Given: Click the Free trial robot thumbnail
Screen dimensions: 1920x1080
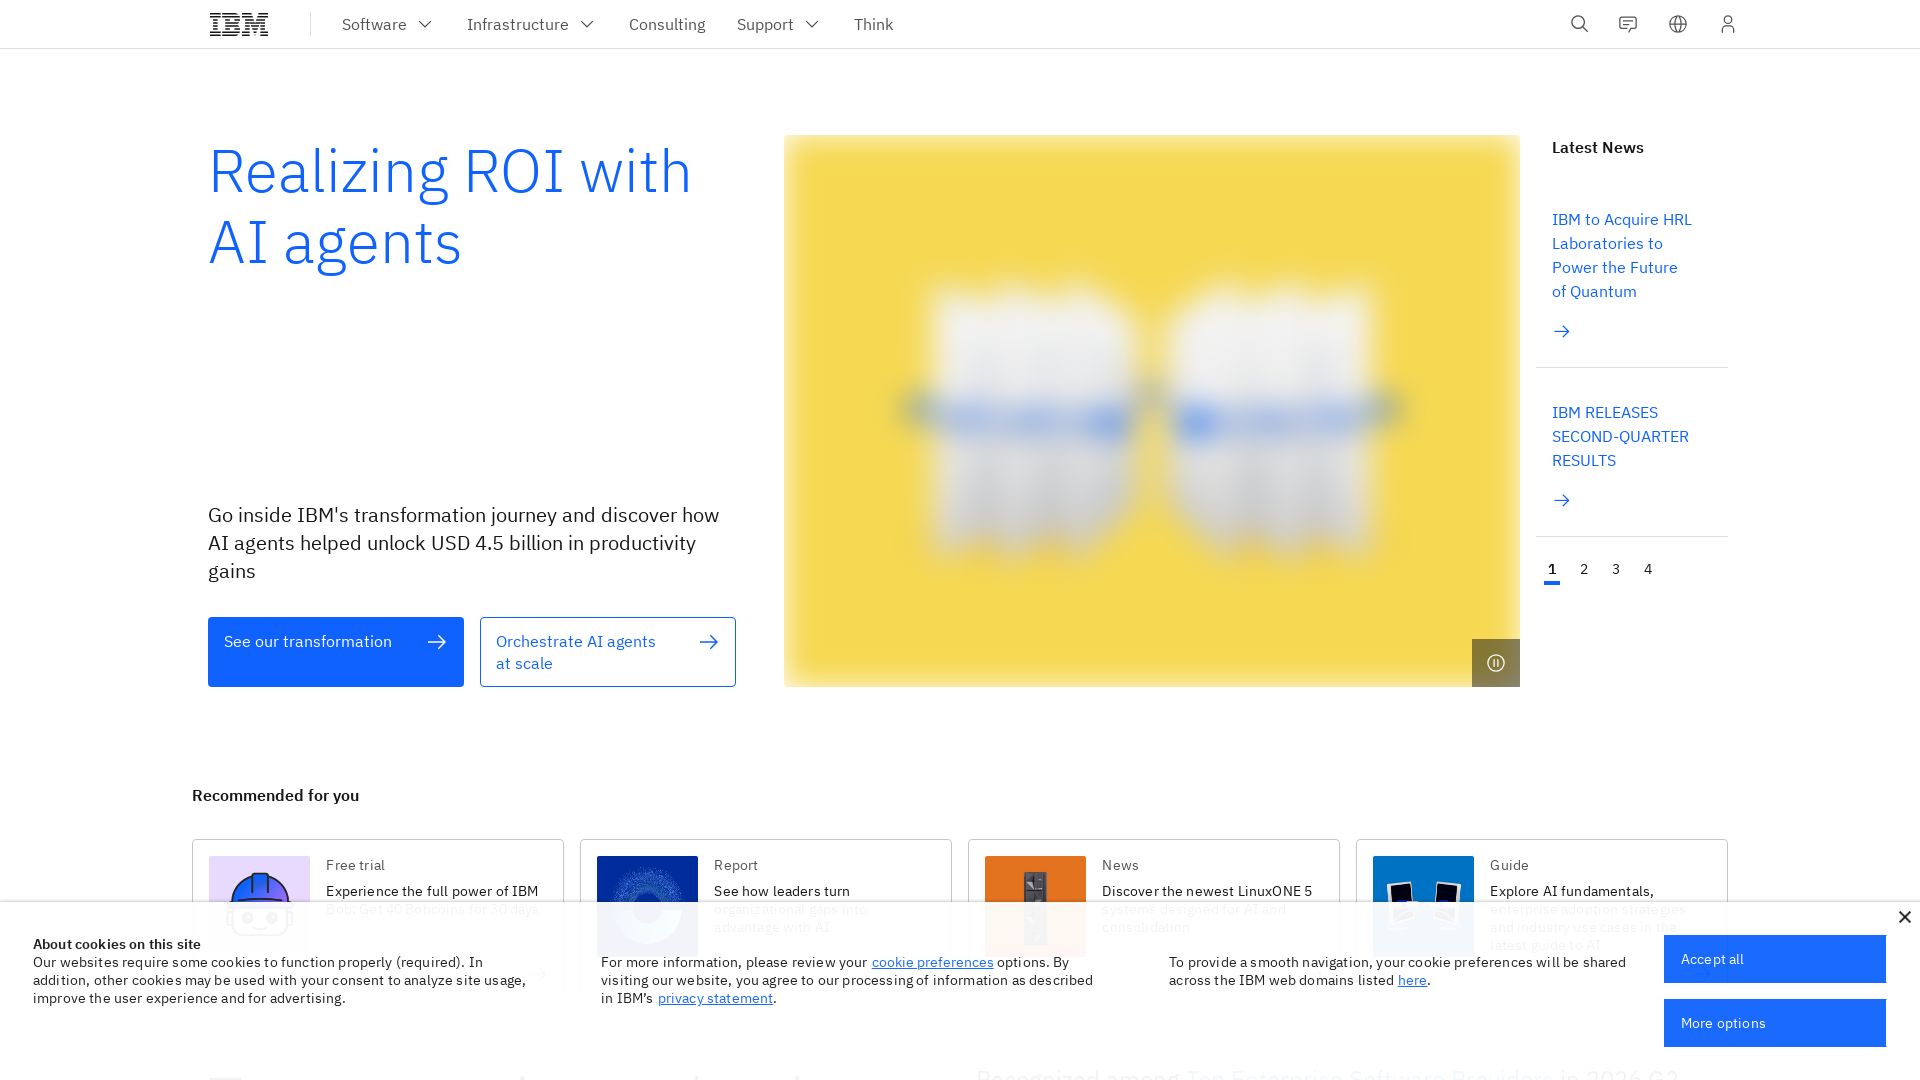Looking at the screenshot, I should [x=259, y=906].
